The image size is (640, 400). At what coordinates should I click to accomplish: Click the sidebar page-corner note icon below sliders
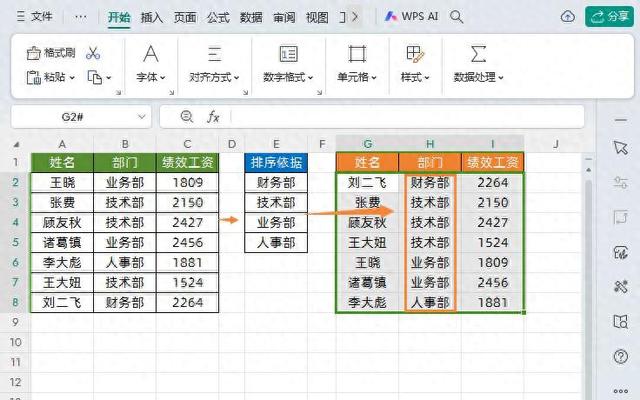(620, 217)
